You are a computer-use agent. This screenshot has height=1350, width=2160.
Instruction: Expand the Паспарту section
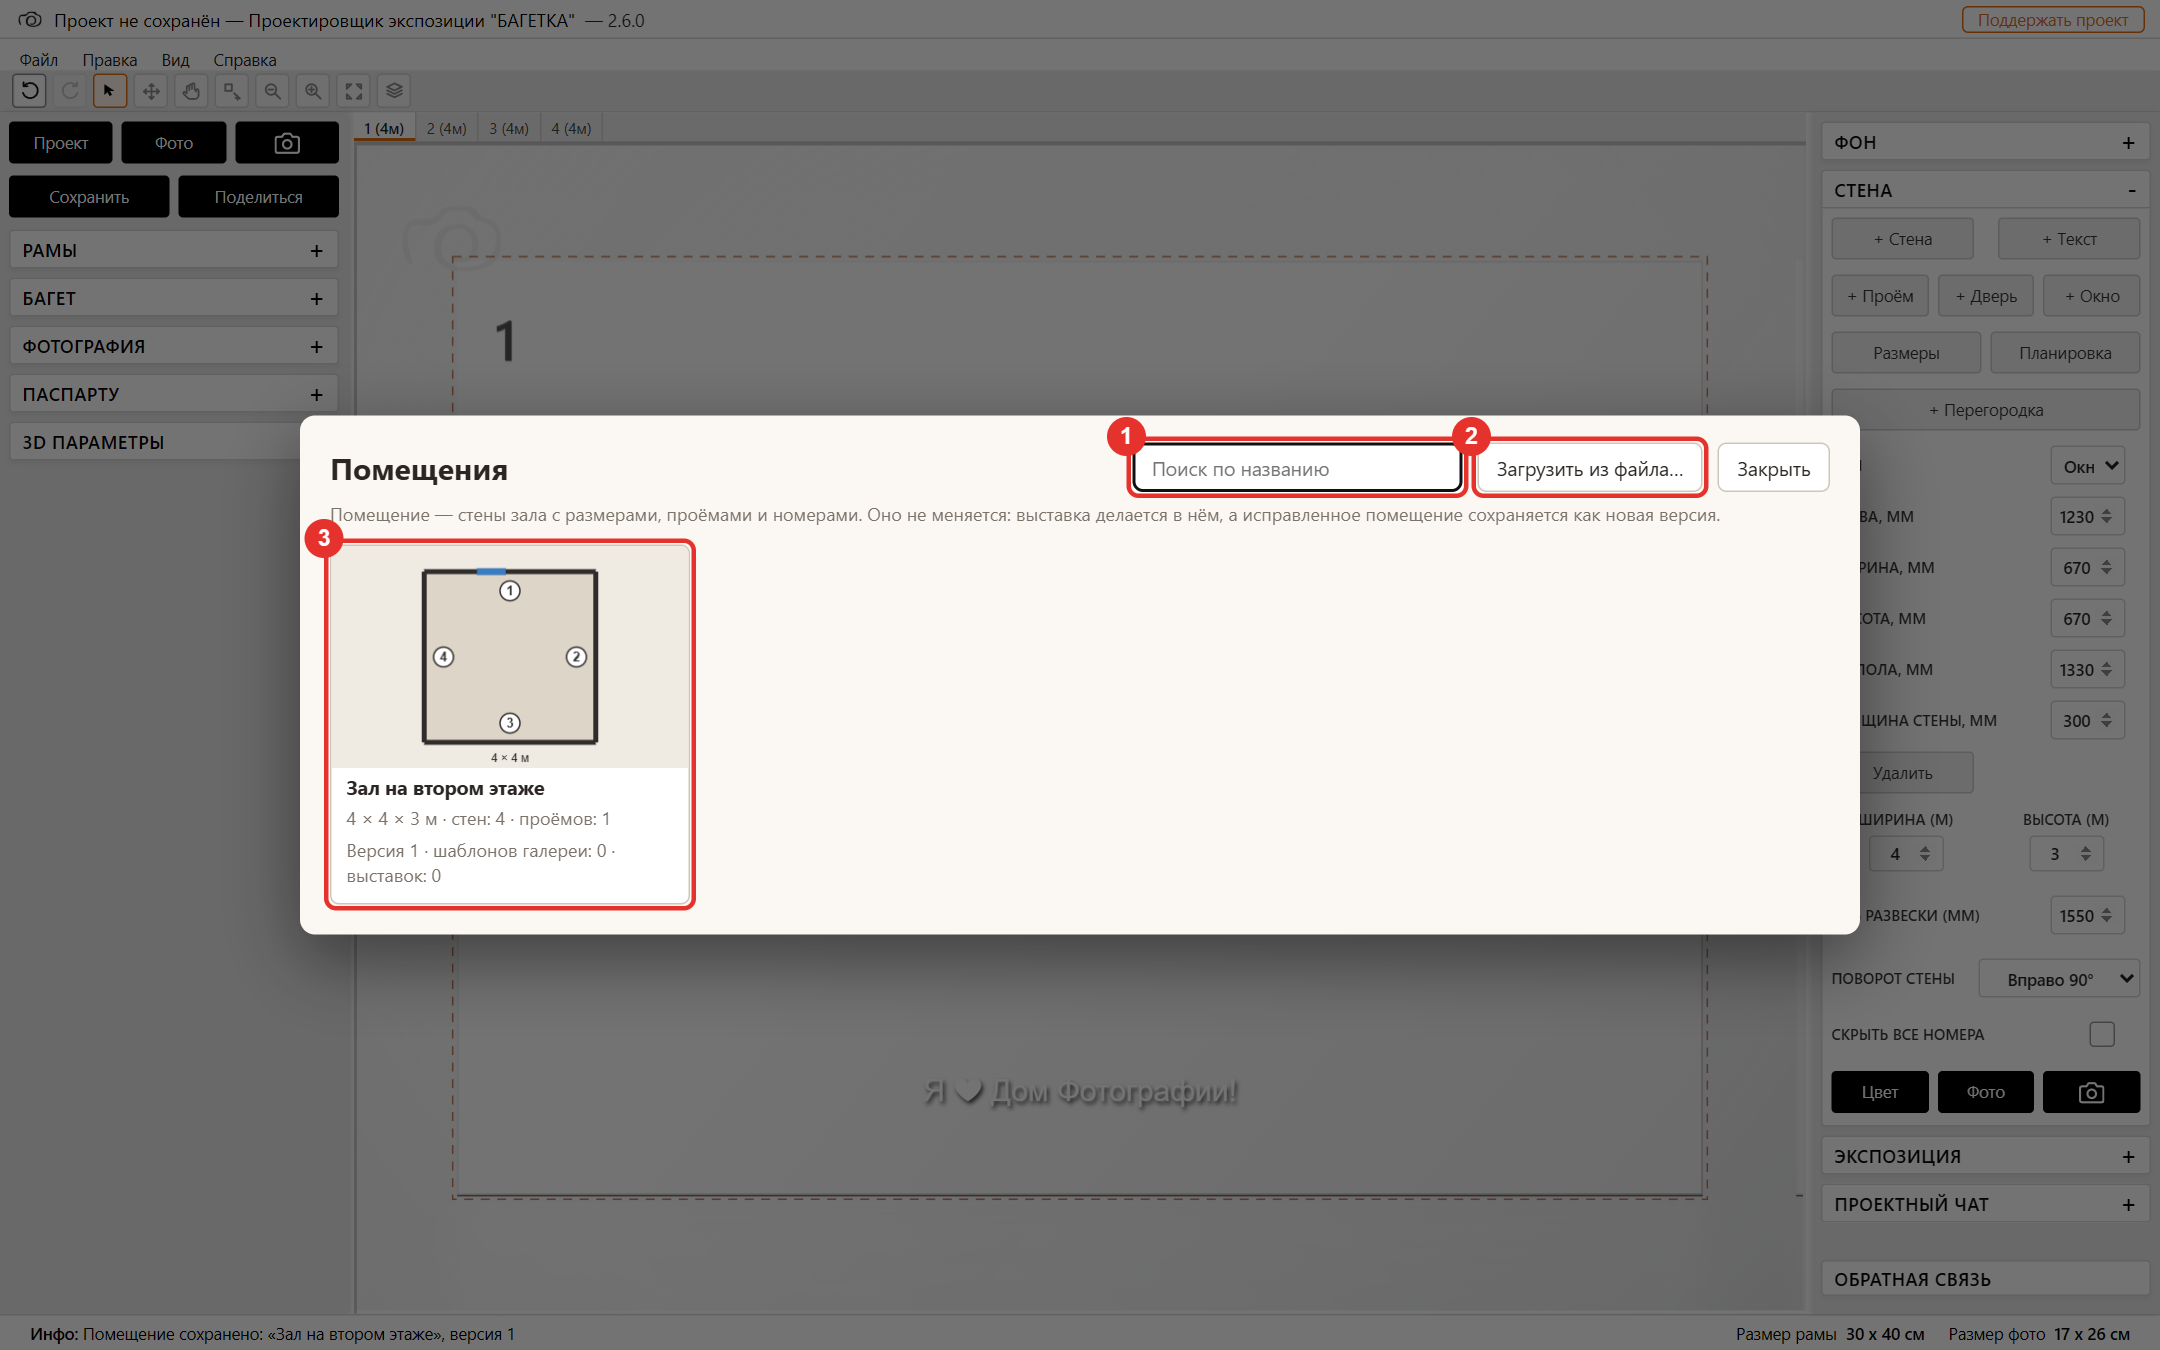[174, 394]
